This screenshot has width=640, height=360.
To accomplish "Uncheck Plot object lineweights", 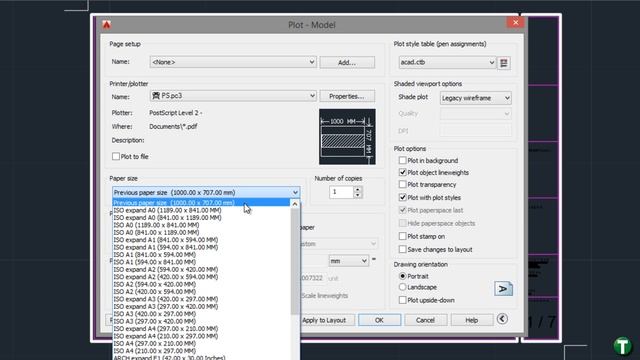I will [402, 173].
